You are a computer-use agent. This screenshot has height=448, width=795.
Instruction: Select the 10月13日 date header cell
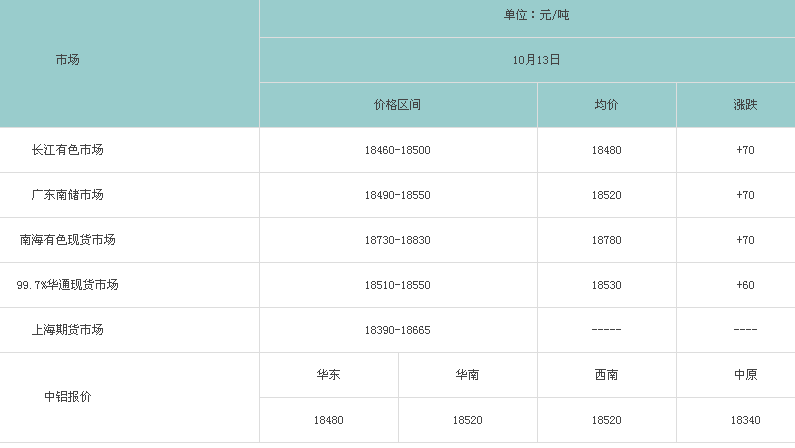click(x=536, y=60)
